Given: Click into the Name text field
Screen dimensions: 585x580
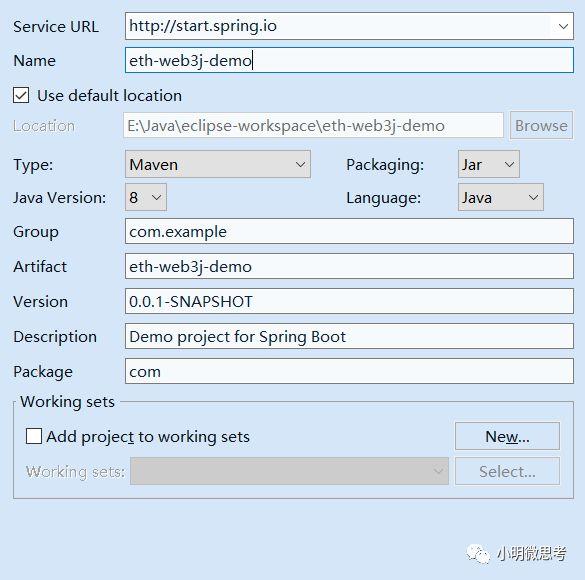Looking at the screenshot, I should 349,60.
